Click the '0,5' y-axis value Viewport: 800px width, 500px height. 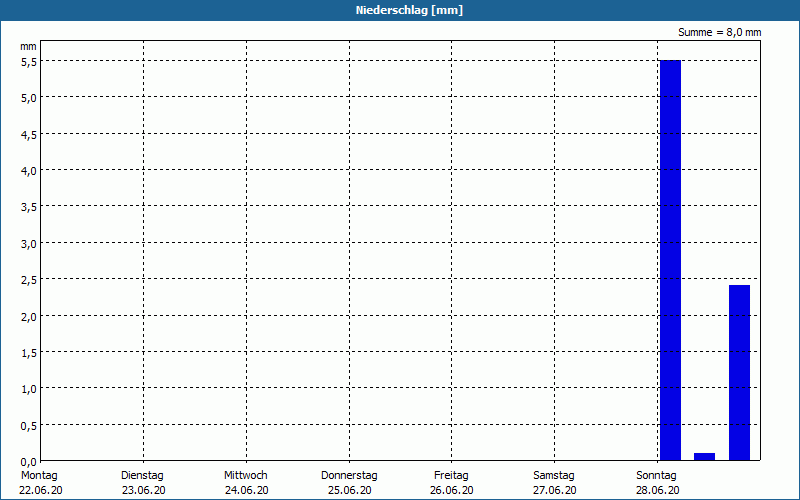[29, 426]
